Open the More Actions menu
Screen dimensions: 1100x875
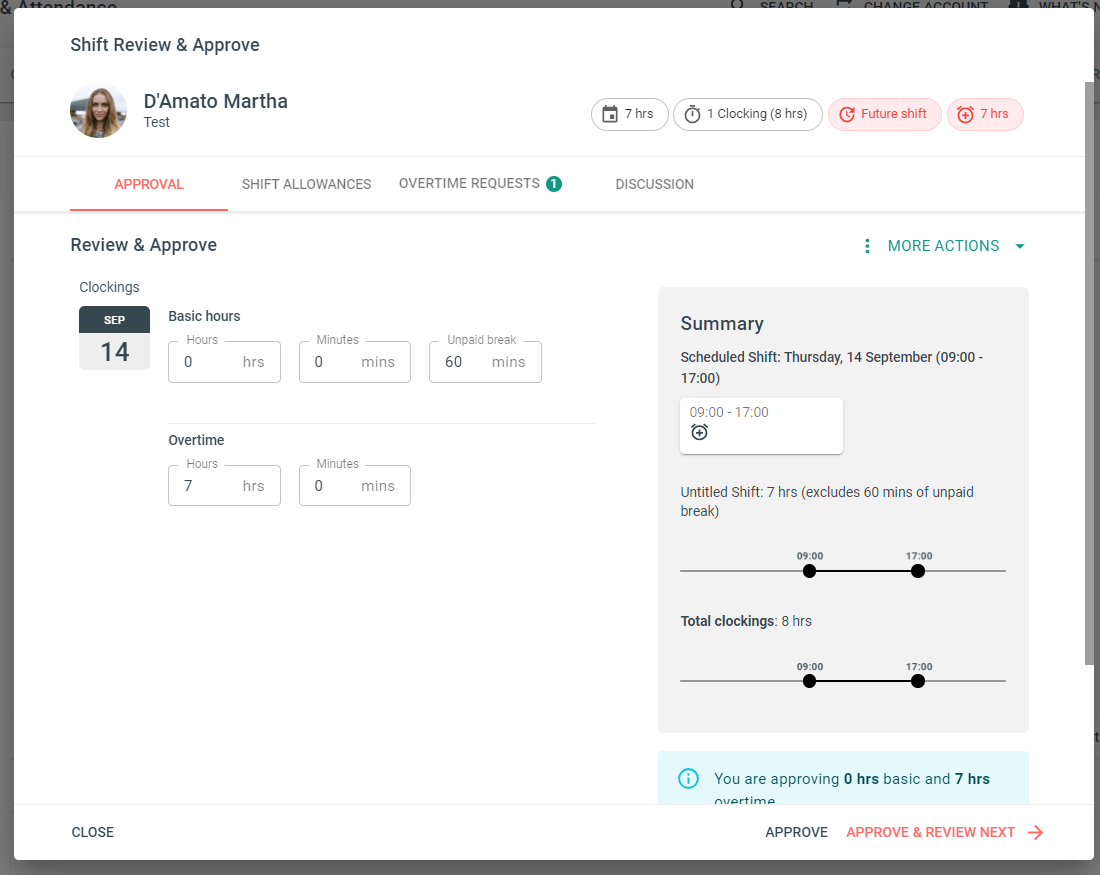[944, 246]
